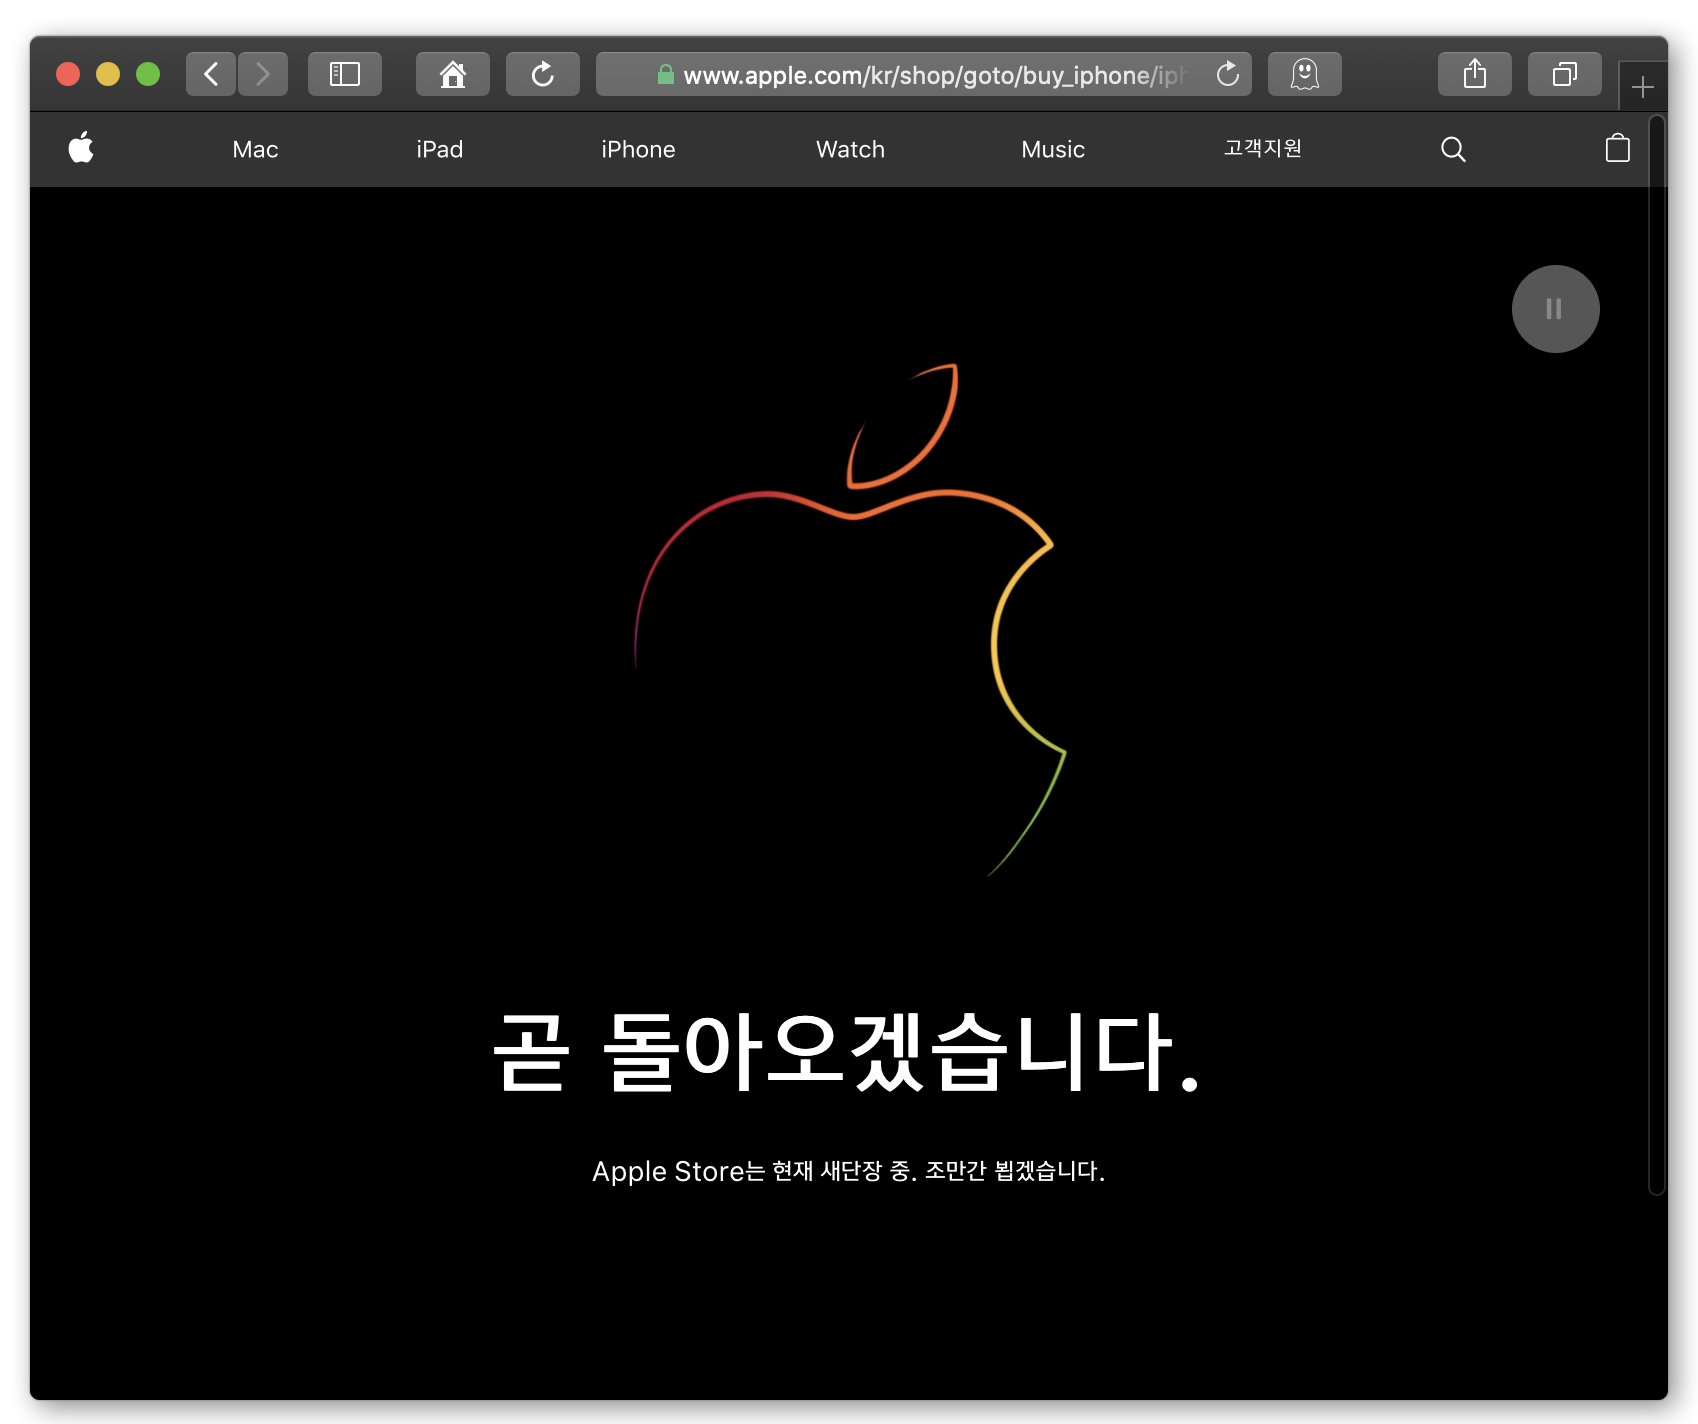Open the Music navigation item
1698x1424 pixels.
coord(1053,149)
